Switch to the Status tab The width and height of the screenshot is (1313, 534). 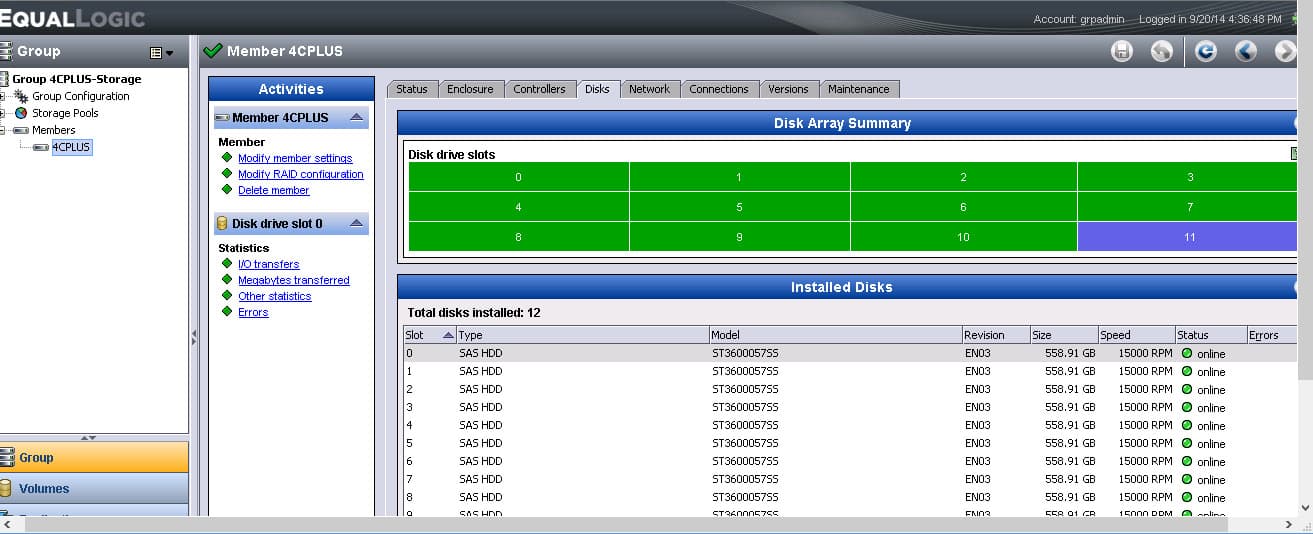pos(411,89)
